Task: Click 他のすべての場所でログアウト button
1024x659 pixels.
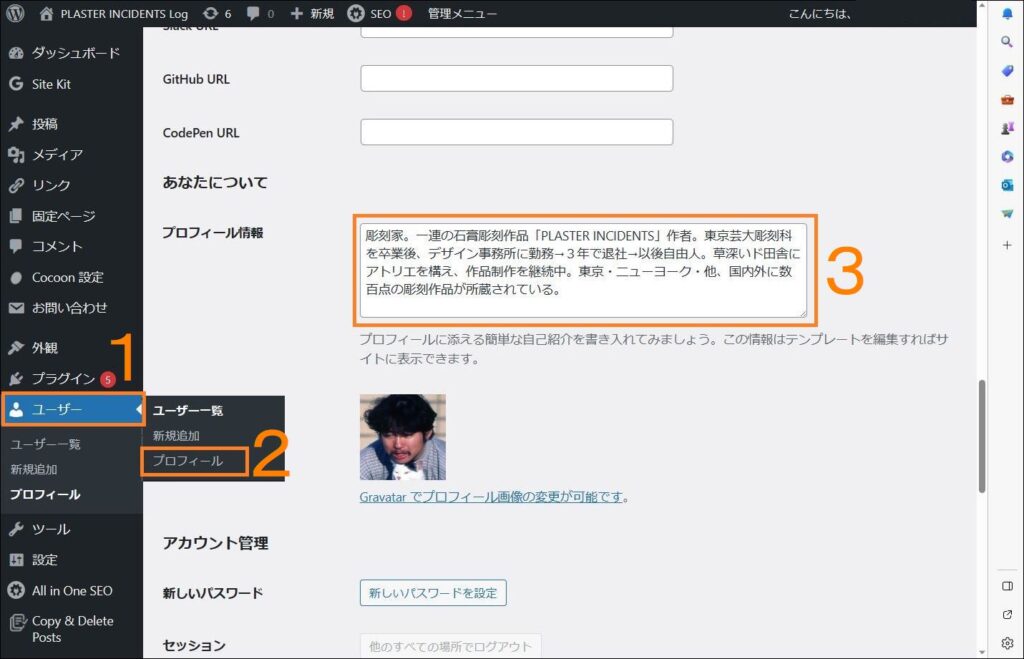Action: [451, 646]
